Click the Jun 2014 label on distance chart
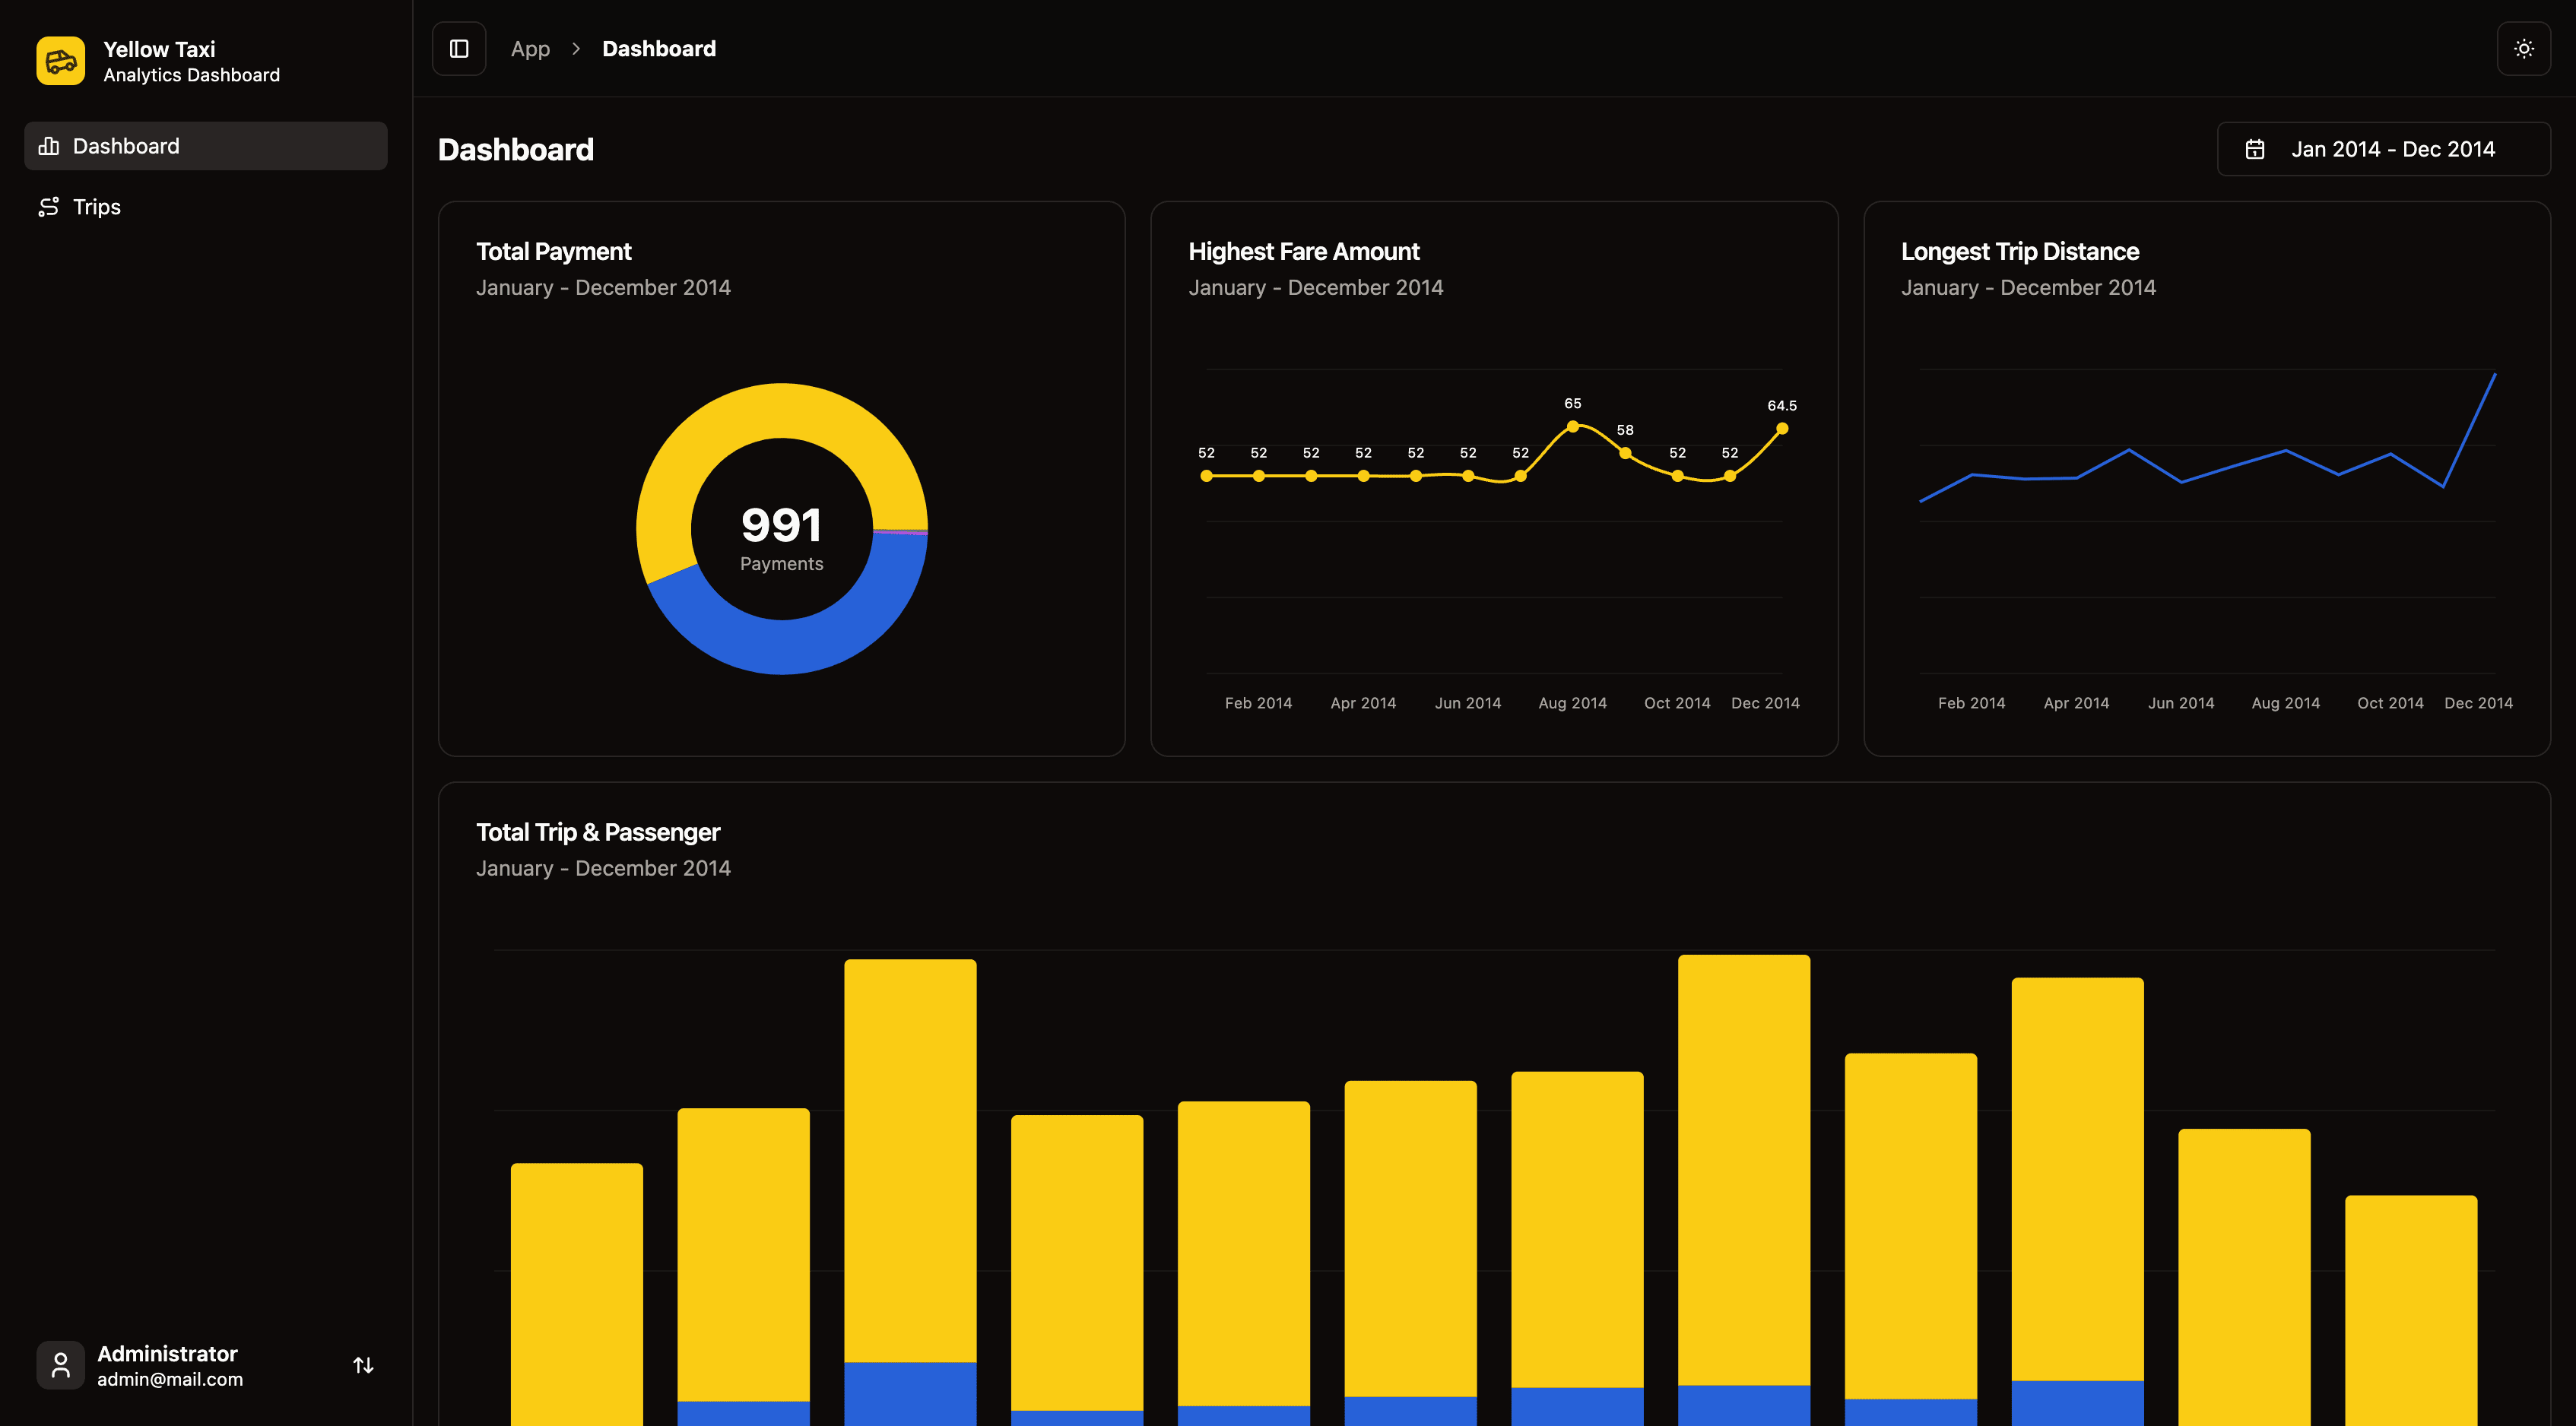 coord(2181,703)
